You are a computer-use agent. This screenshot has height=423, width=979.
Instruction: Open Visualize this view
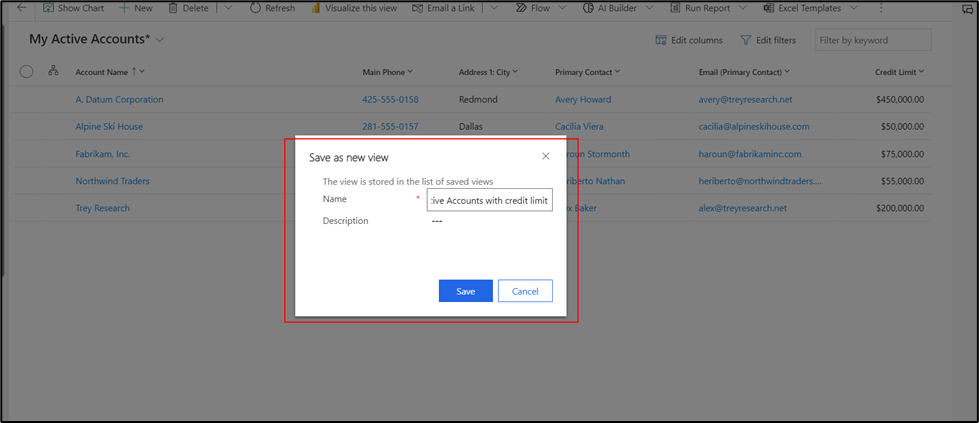[354, 8]
